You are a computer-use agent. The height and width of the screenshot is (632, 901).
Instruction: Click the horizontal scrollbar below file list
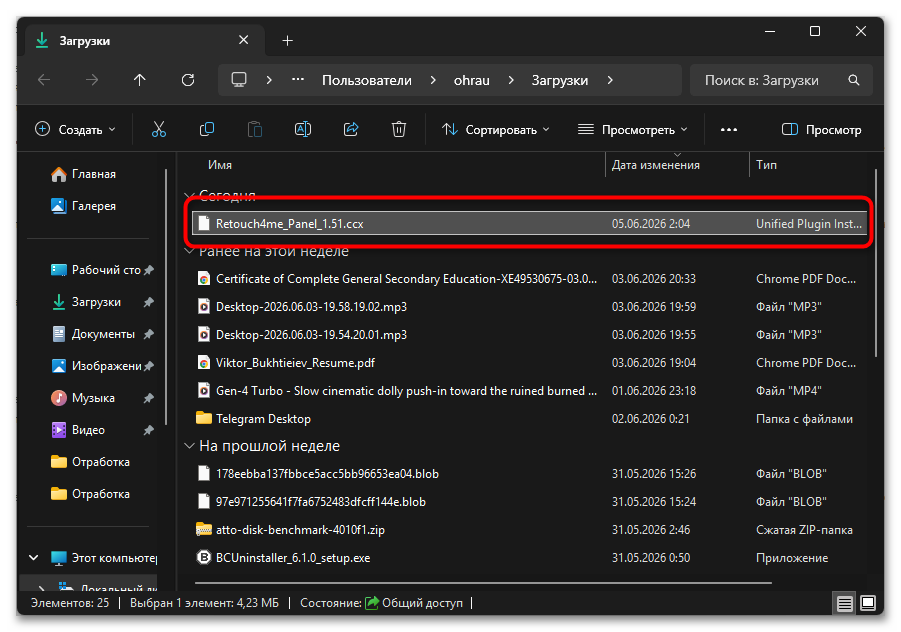click(x=483, y=583)
